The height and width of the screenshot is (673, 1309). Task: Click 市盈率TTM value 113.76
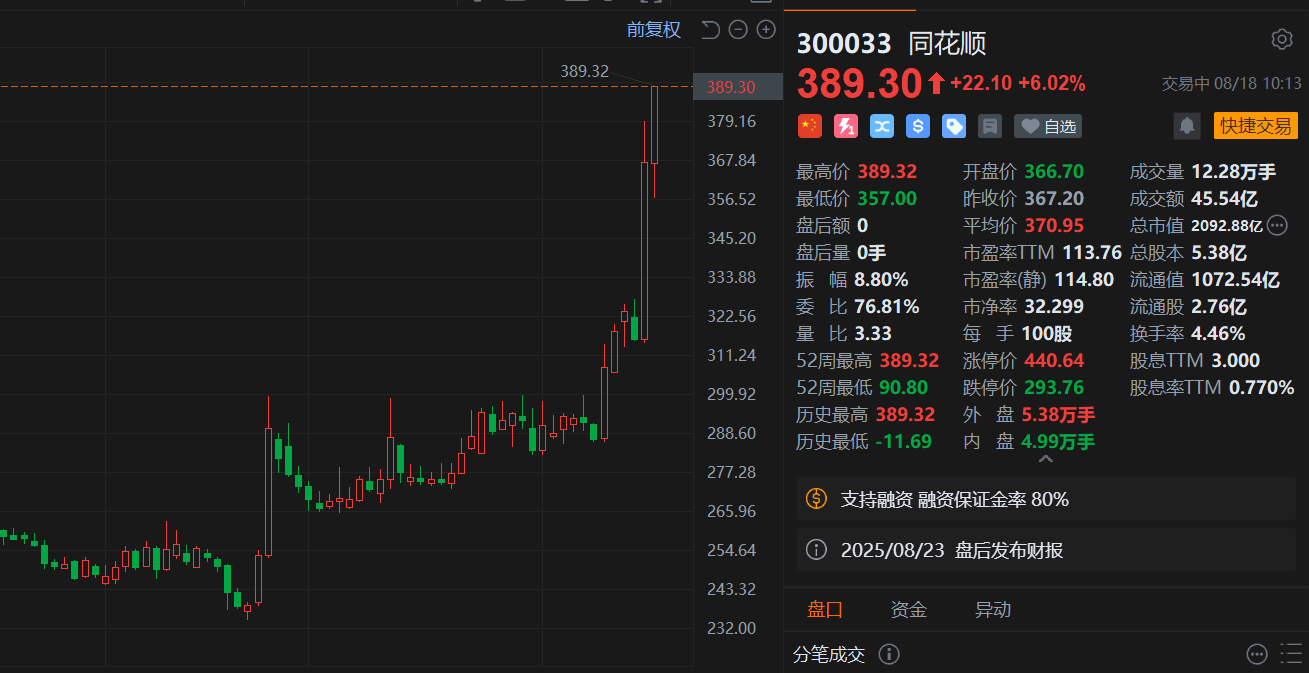pos(1091,252)
